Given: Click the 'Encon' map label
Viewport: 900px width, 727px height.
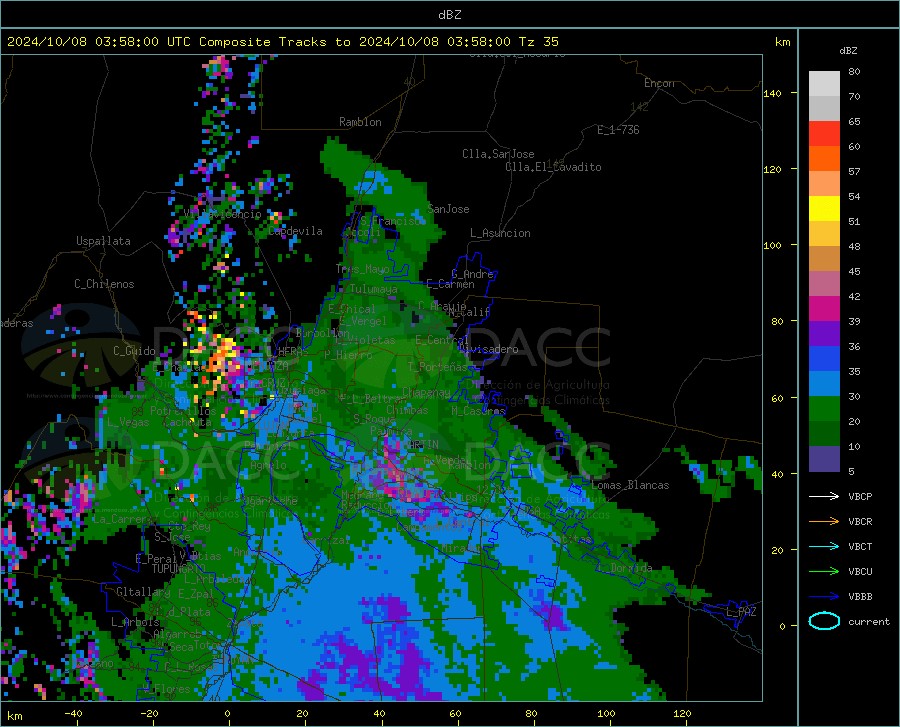Looking at the screenshot, I should point(659,83).
